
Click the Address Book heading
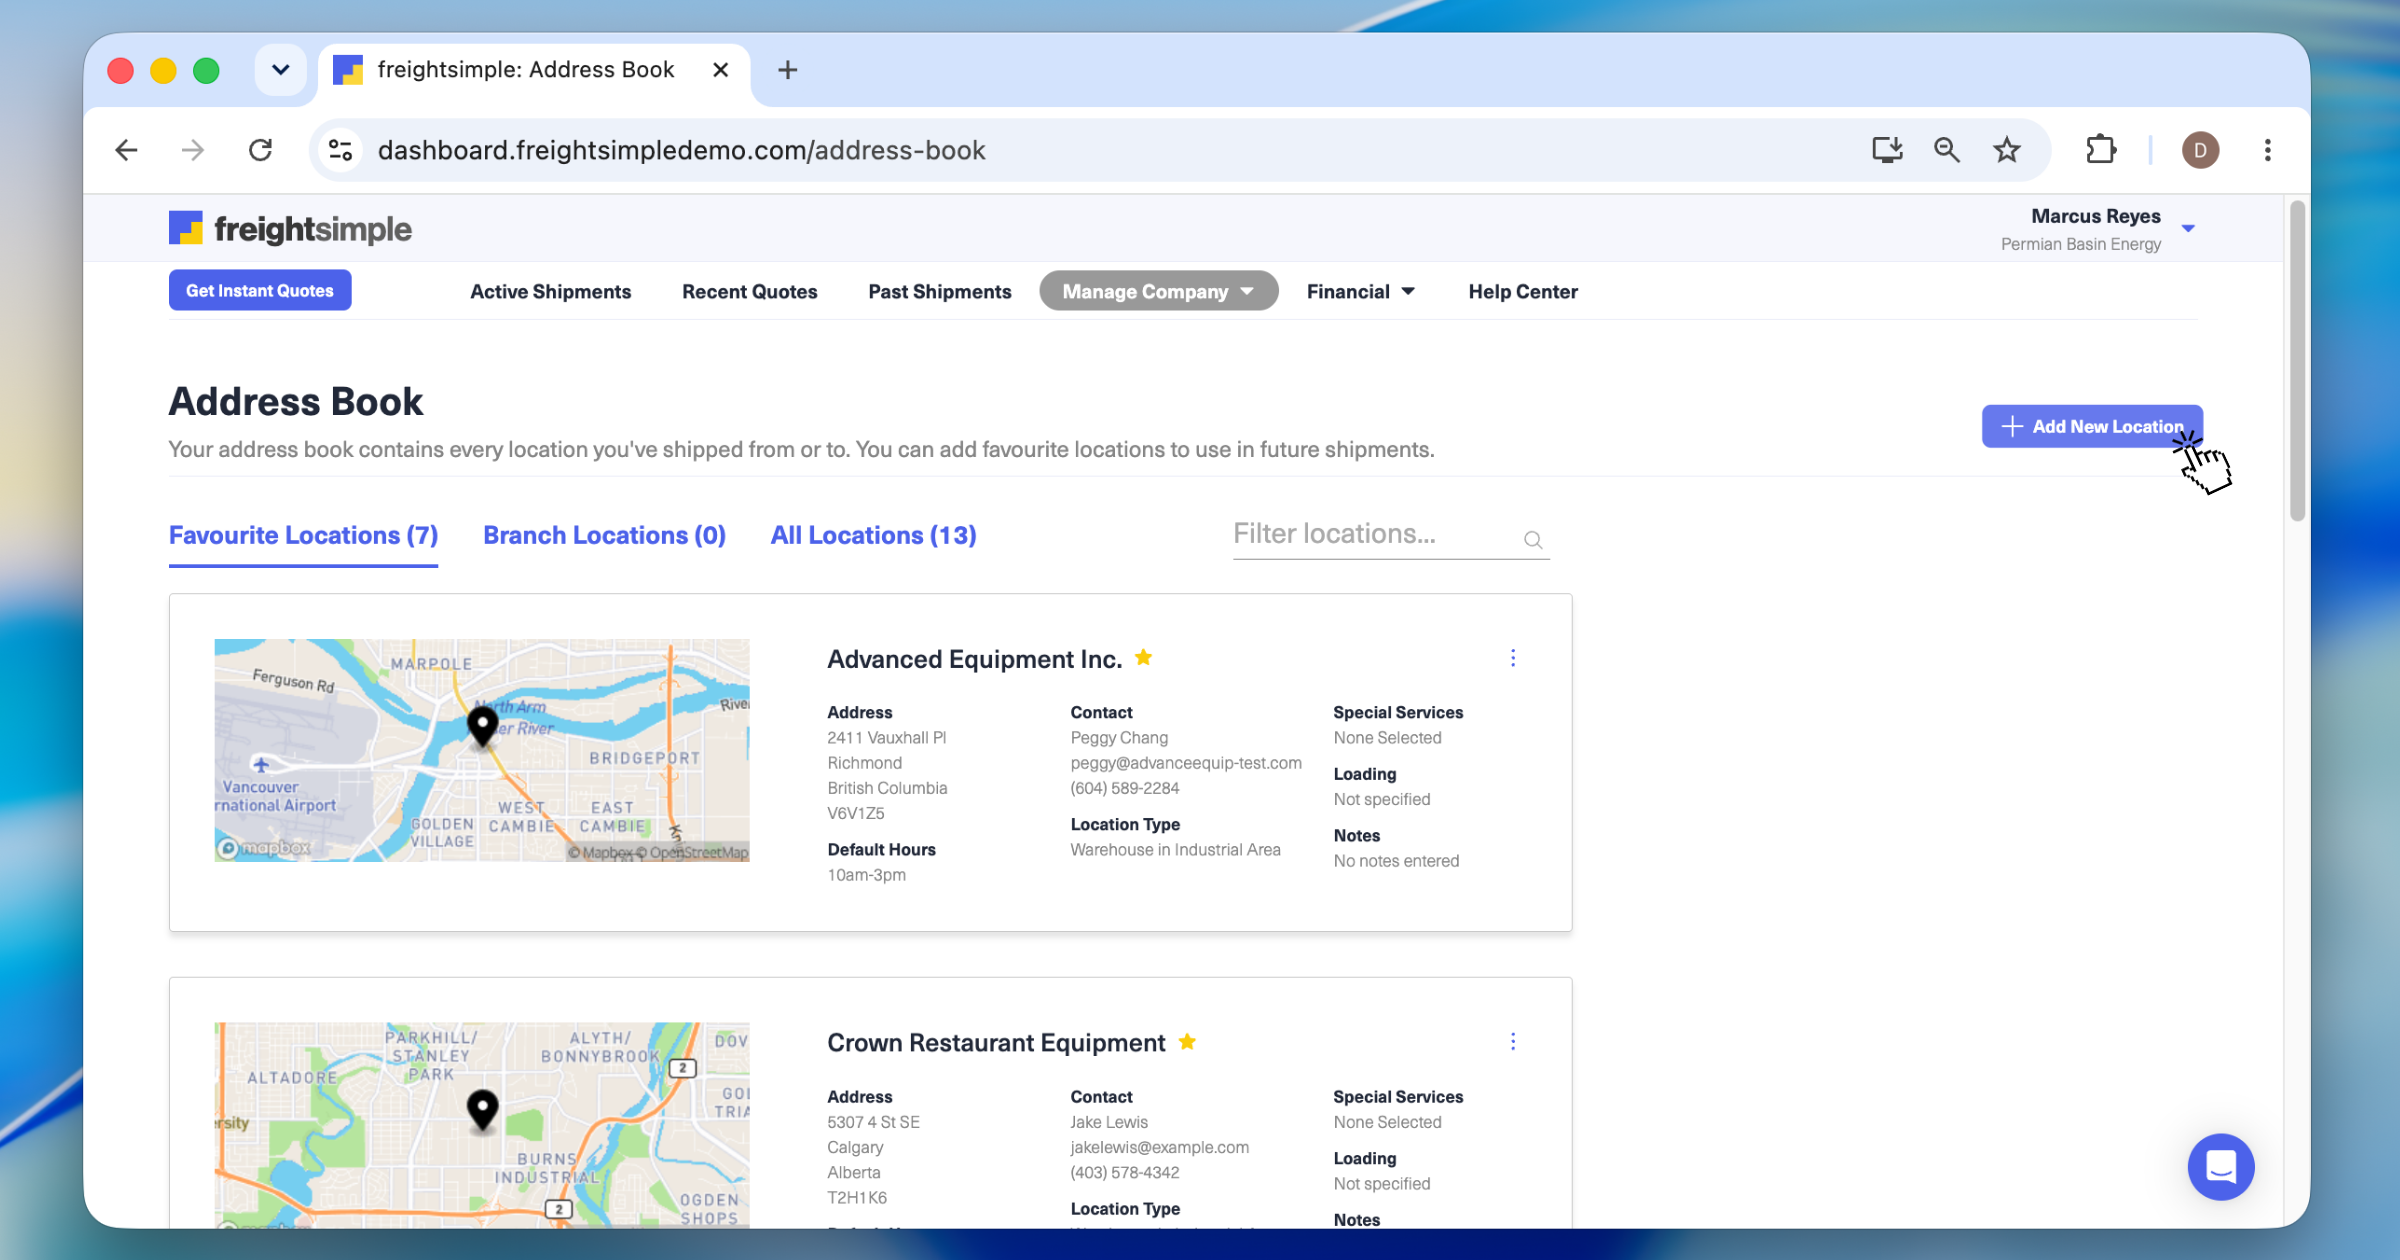pos(296,402)
